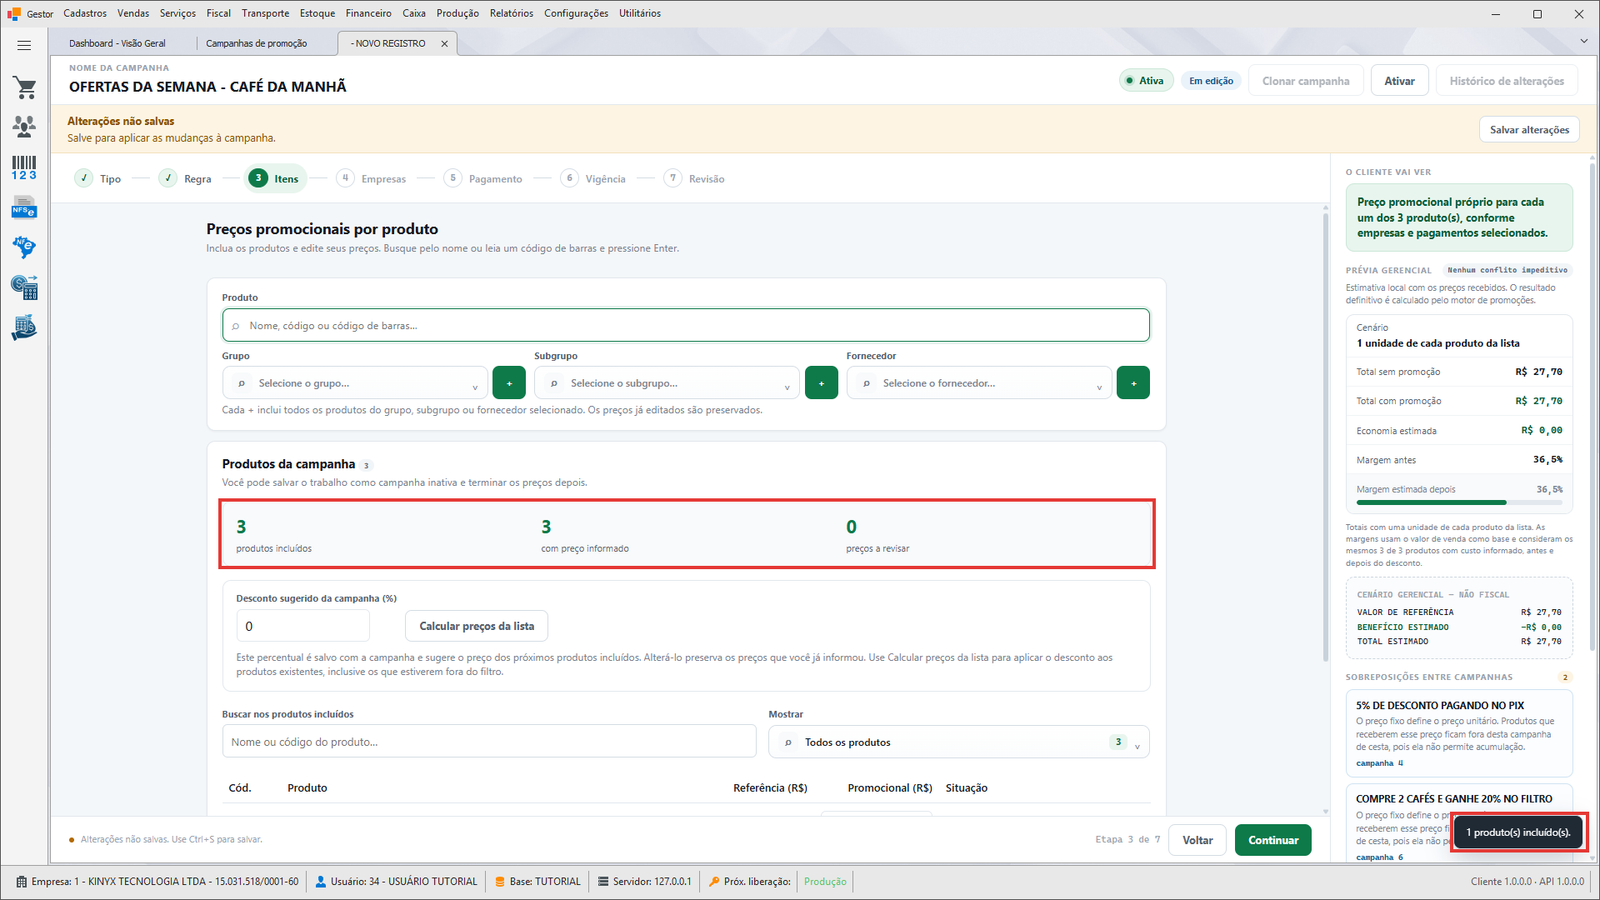Go to the completed Regra step
The image size is (1600, 900).
pyautogui.click(x=185, y=179)
